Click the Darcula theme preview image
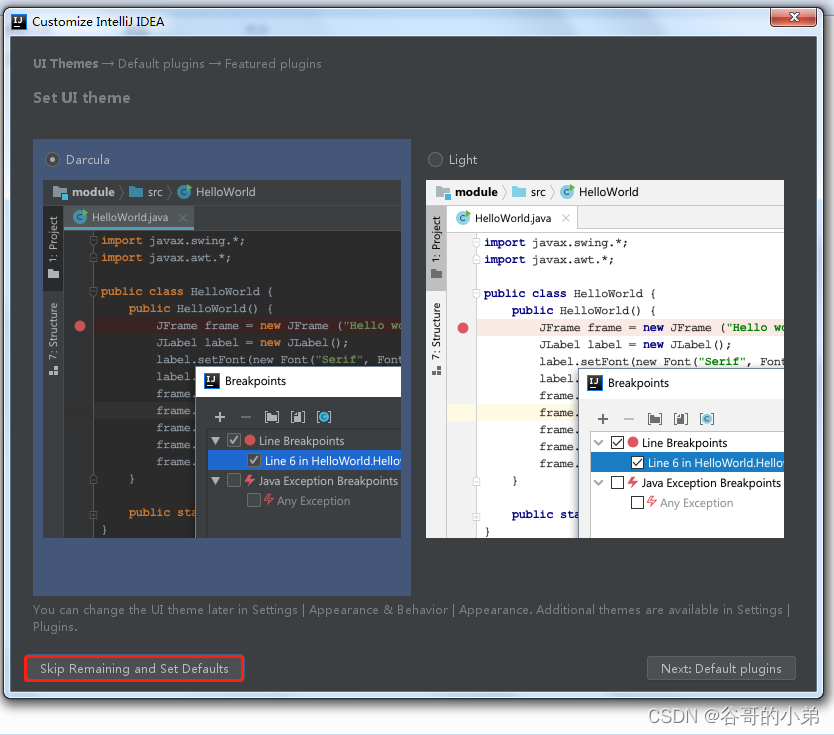Viewport: 834px width, 735px height. [x=222, y=358]
